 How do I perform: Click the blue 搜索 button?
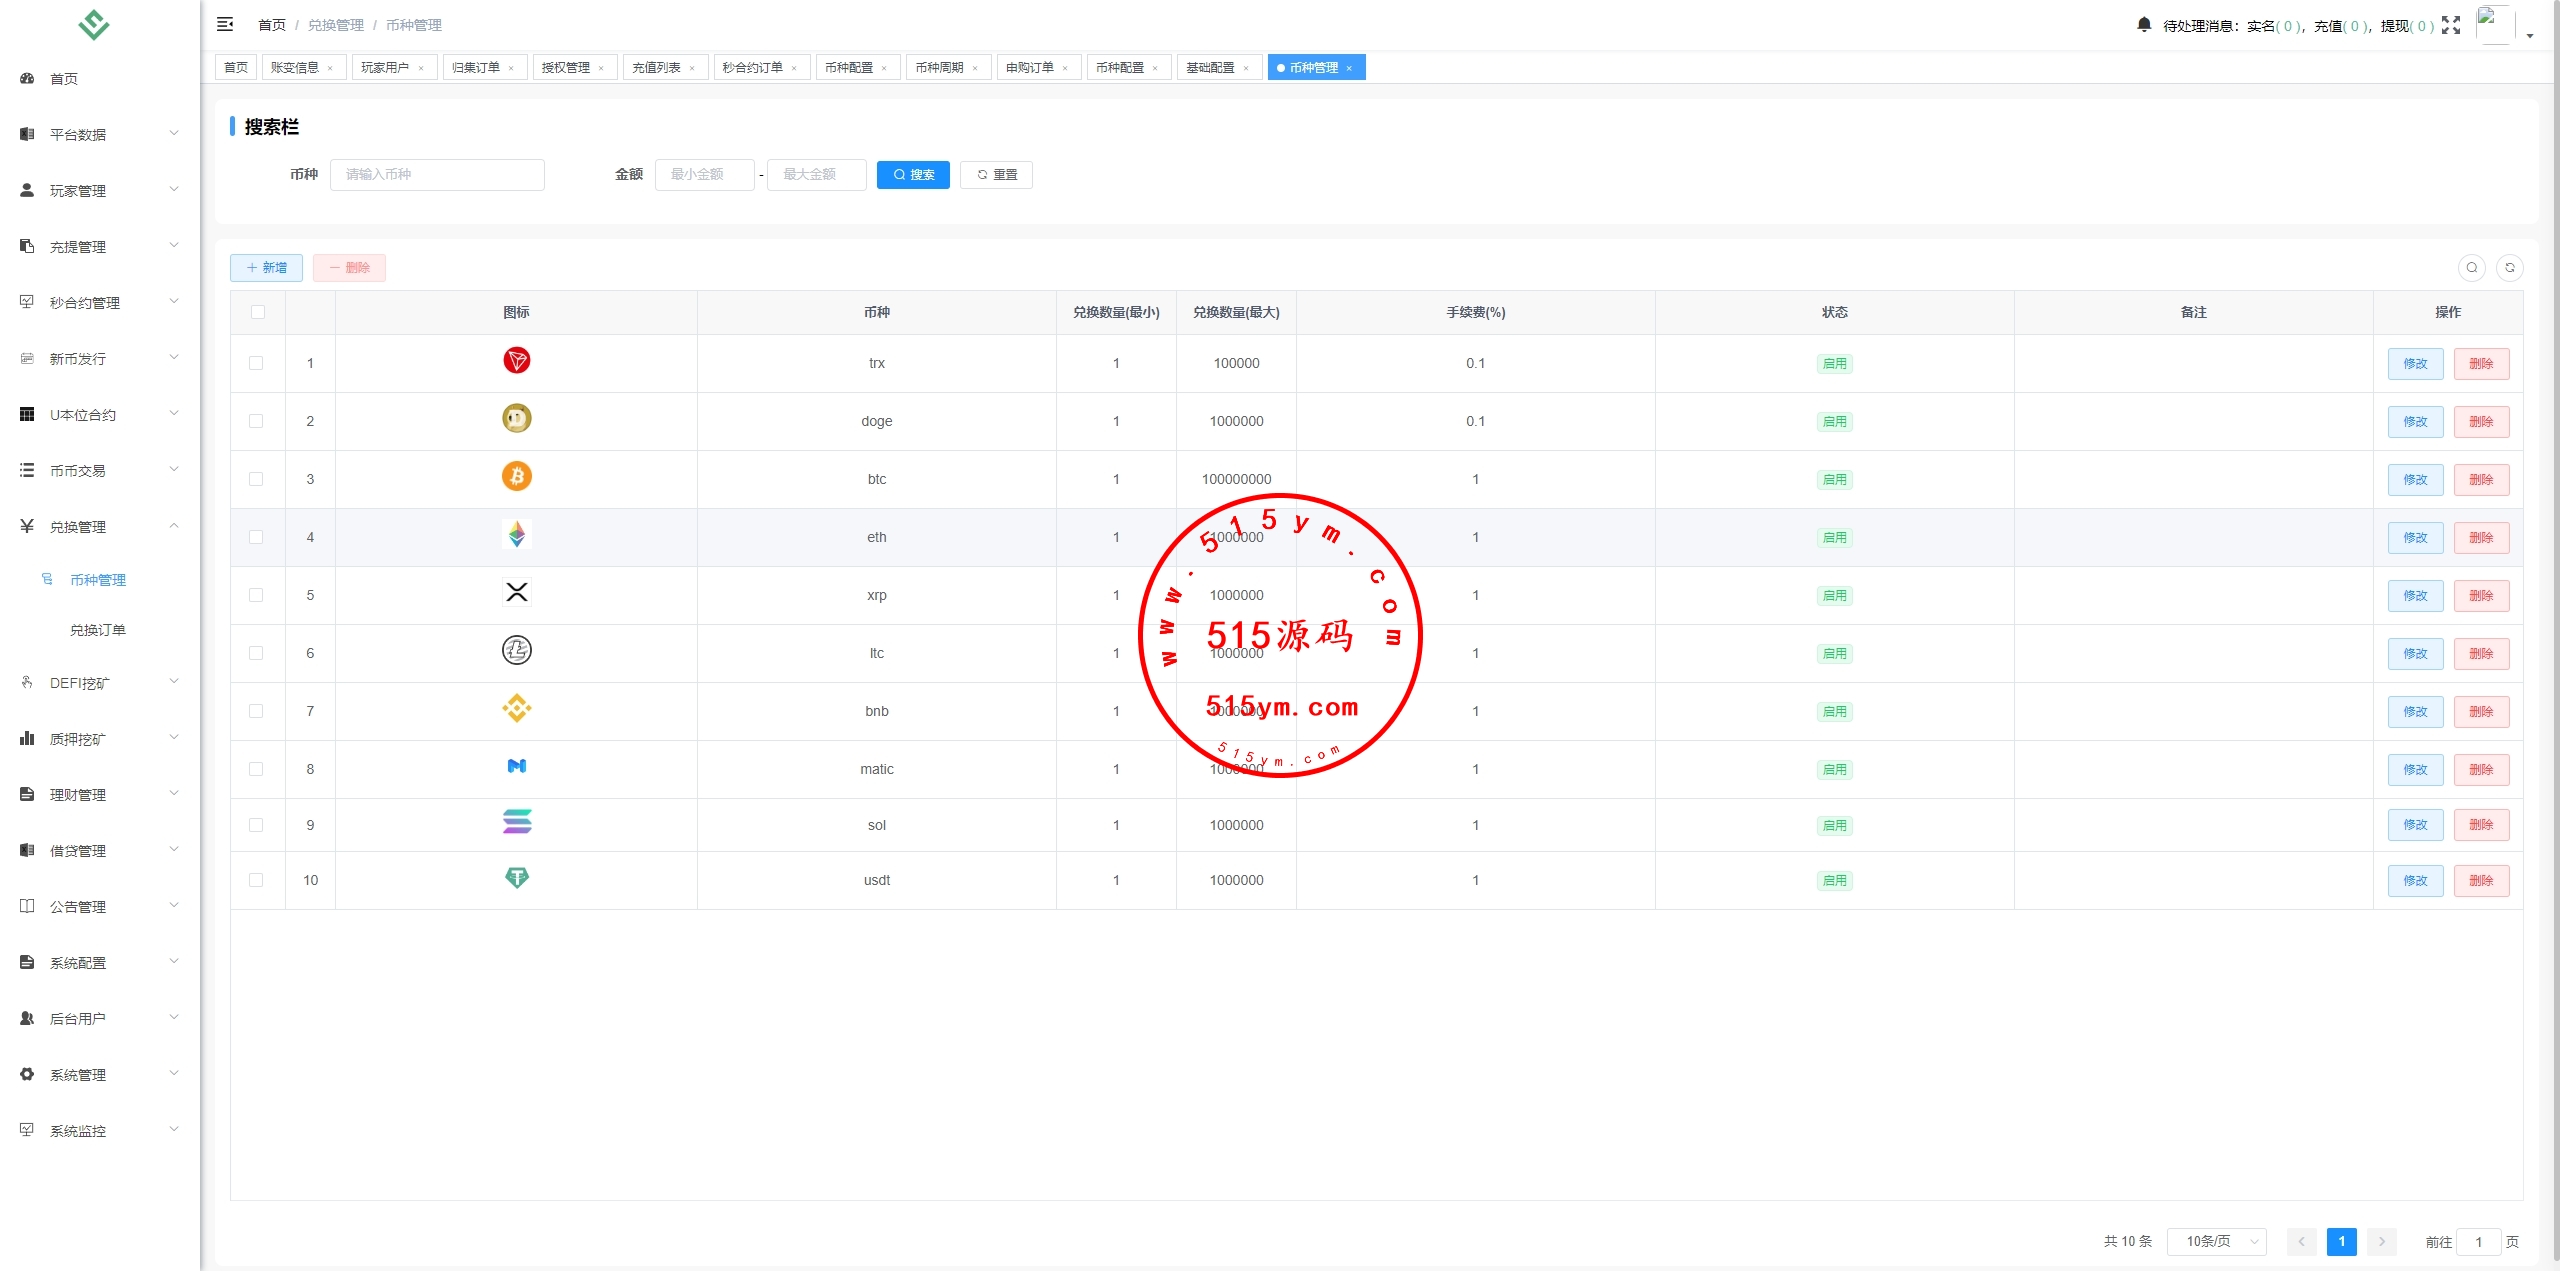coord(913,174)
